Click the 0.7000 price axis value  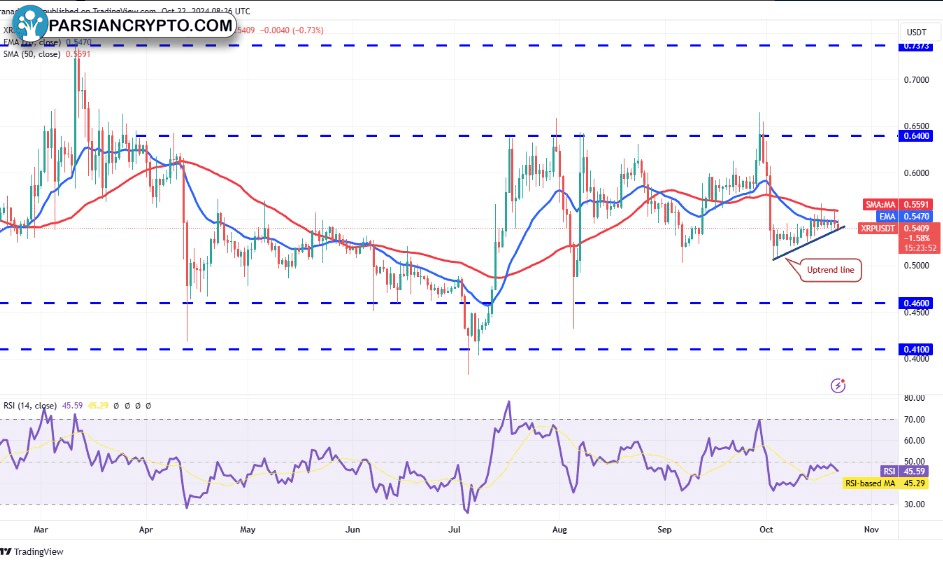917,80
